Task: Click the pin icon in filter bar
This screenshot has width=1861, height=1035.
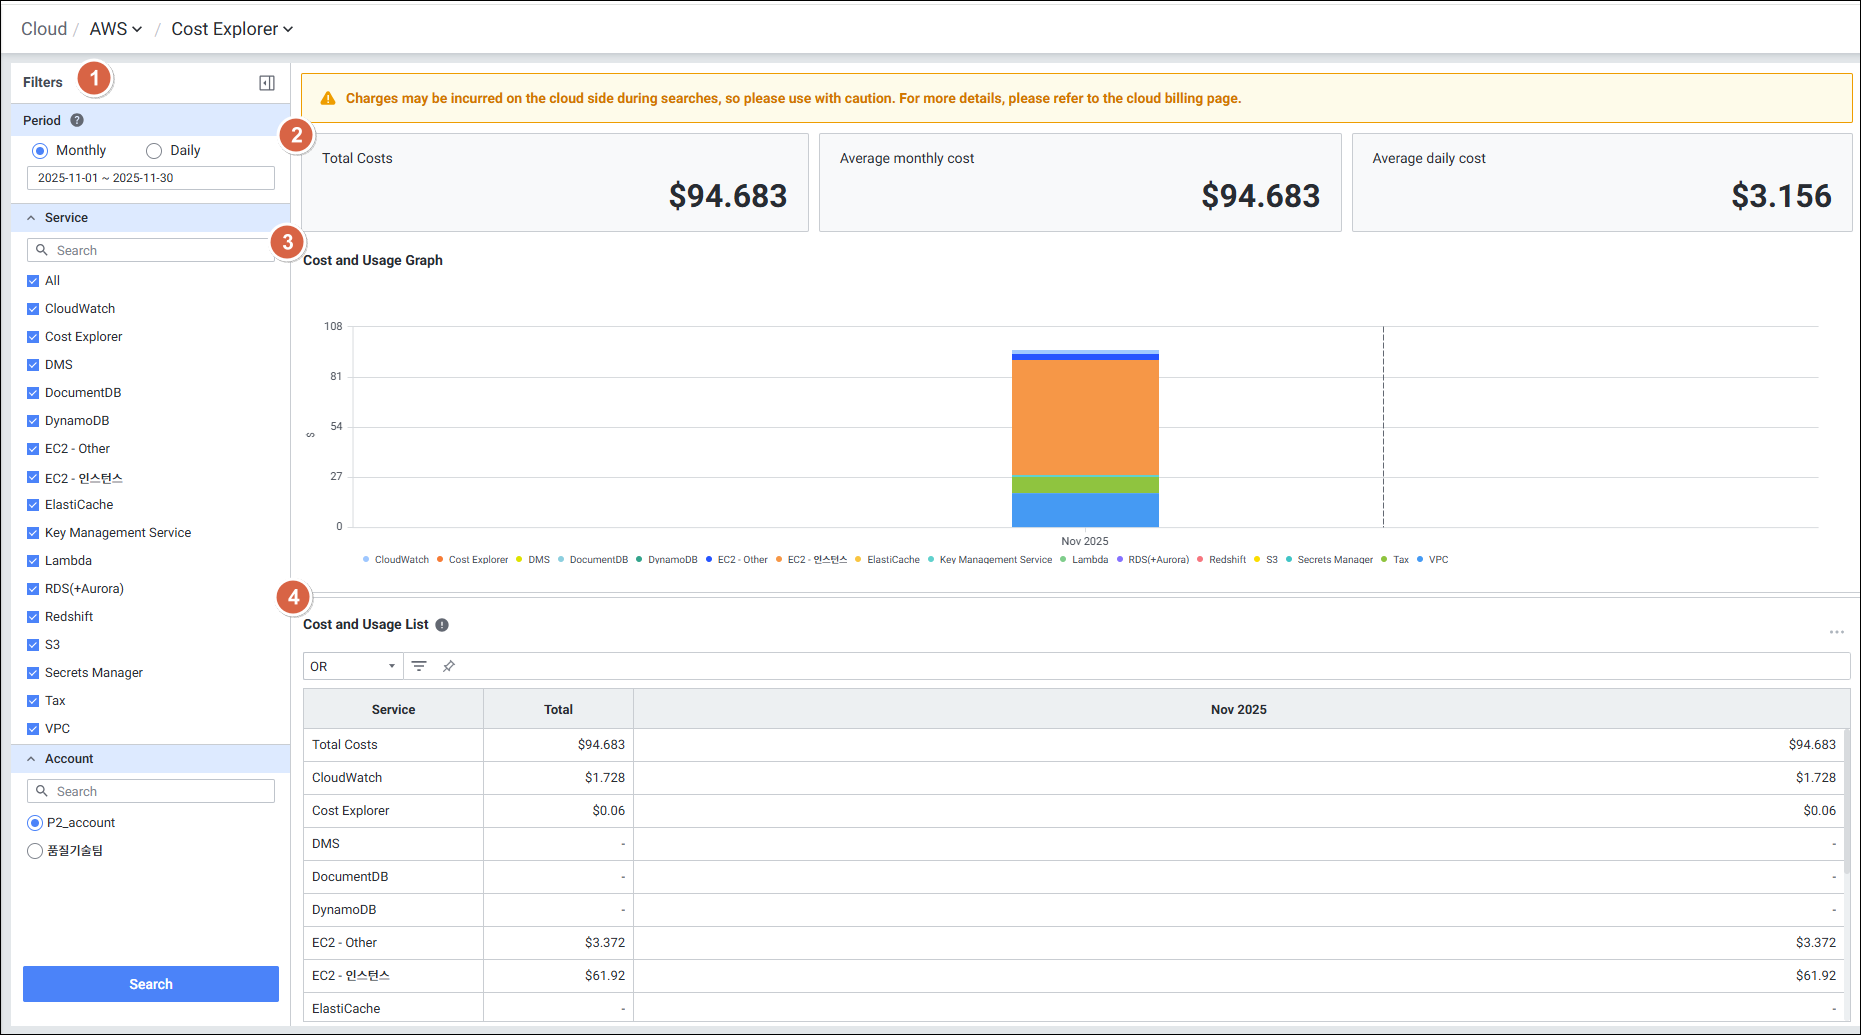Action: (x=449, y=666)
